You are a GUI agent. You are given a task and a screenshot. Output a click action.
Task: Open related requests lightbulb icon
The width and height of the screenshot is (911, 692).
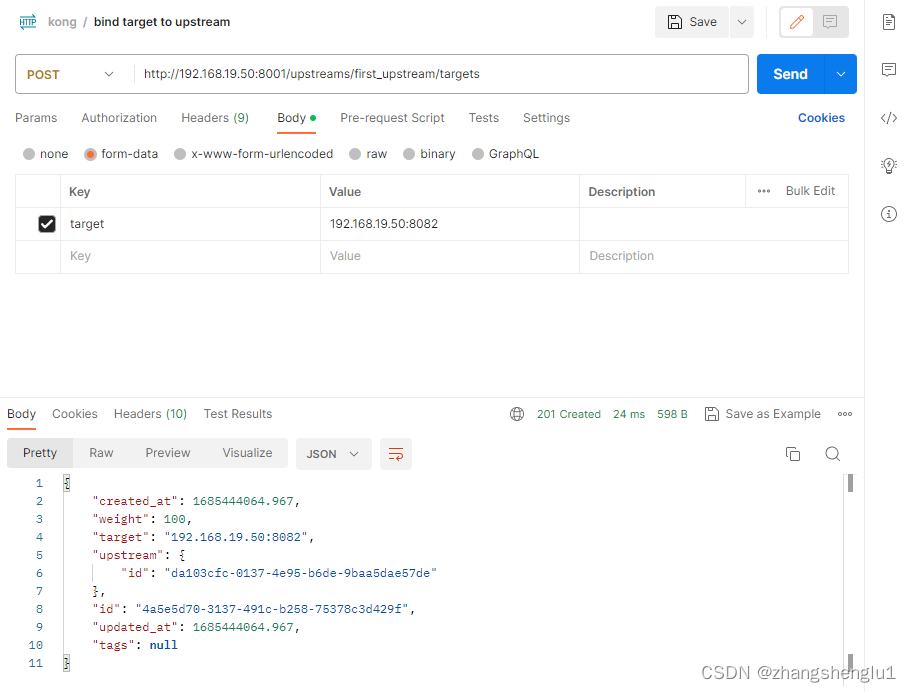(888, 166)
